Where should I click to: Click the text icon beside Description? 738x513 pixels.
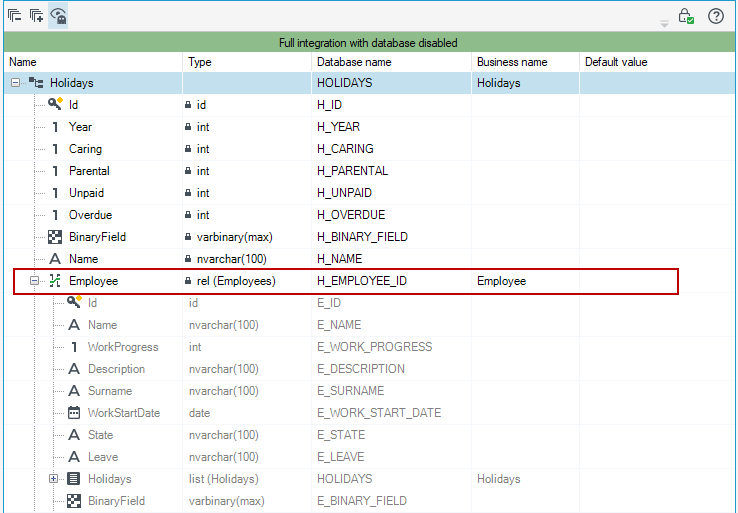click(74, 369)
